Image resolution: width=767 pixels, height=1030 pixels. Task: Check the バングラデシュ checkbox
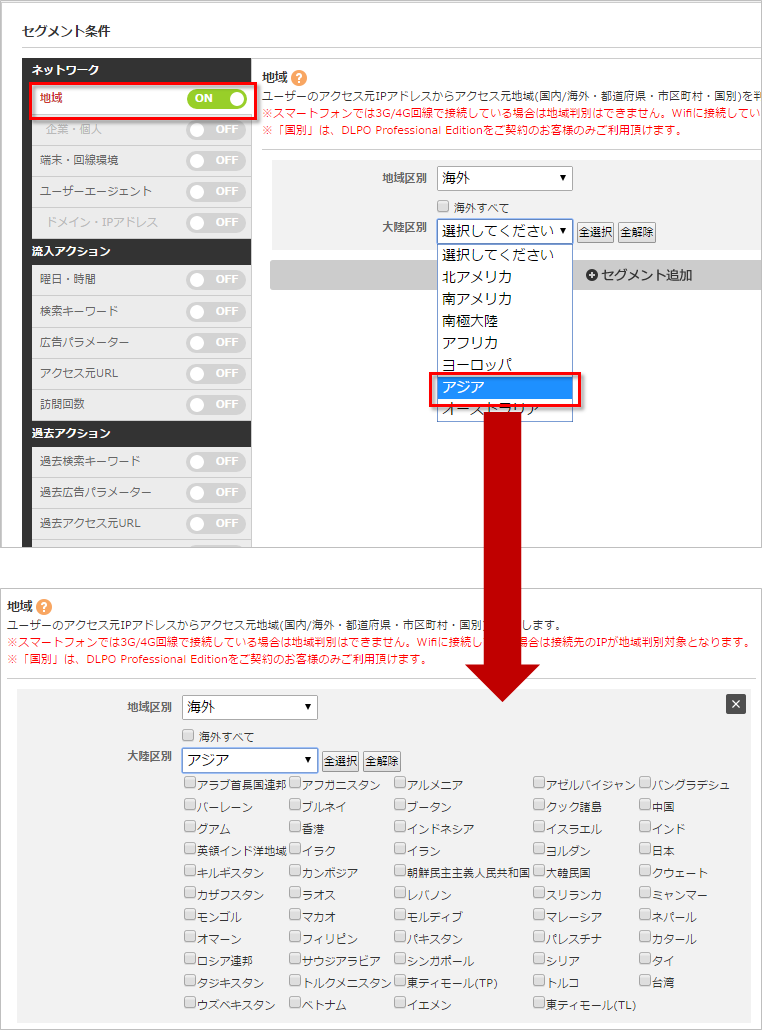pyautogui.click(x=645, y=782)
